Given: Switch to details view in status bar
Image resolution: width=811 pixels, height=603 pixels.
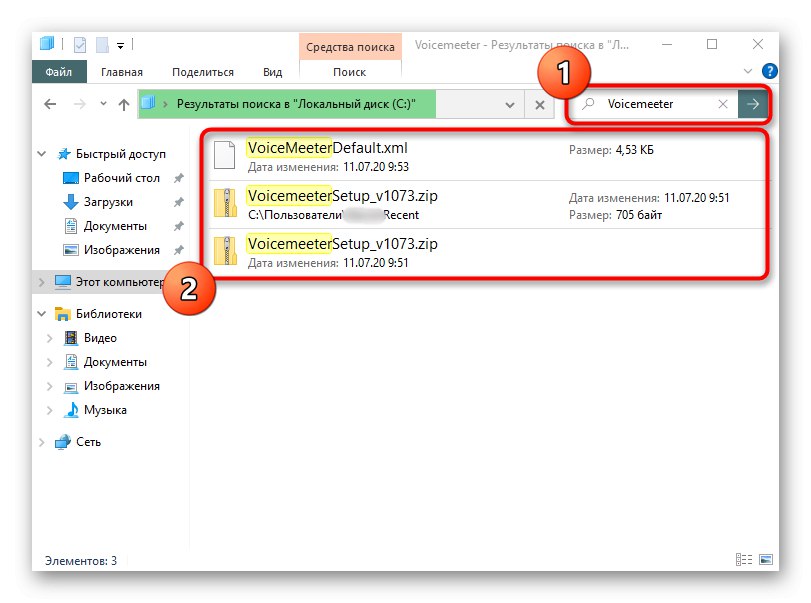Looking at the screenshot, I should pos(744,560).
